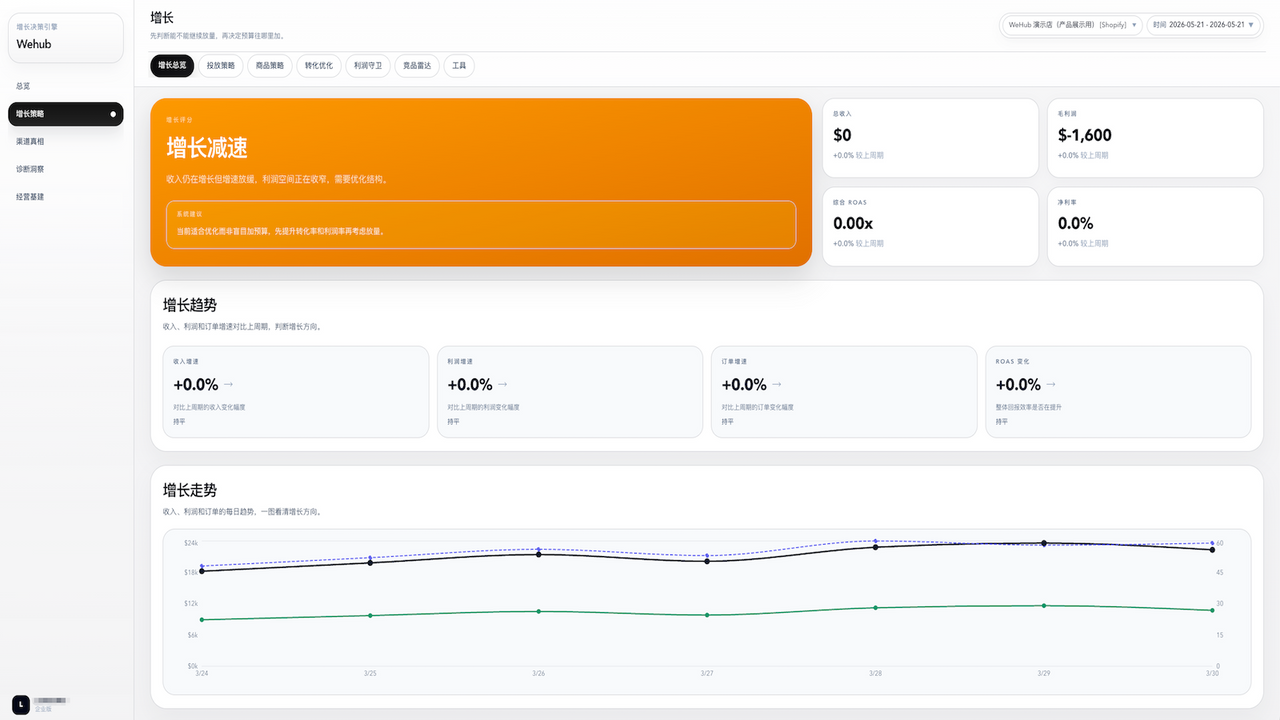Click the green data point at 3/26
Image resolution: width=1280 pixels, height=720 pixels.
(539, 611)
